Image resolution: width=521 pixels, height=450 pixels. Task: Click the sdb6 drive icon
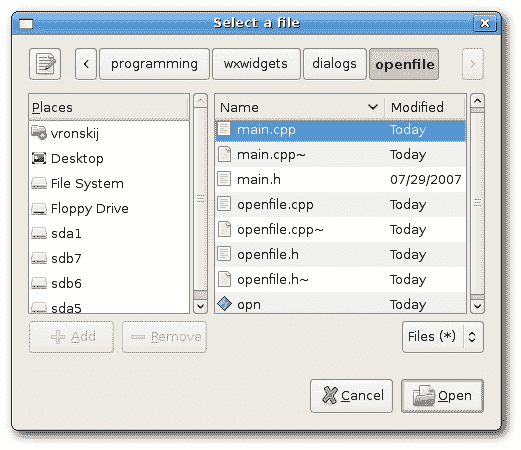point(39,283)
